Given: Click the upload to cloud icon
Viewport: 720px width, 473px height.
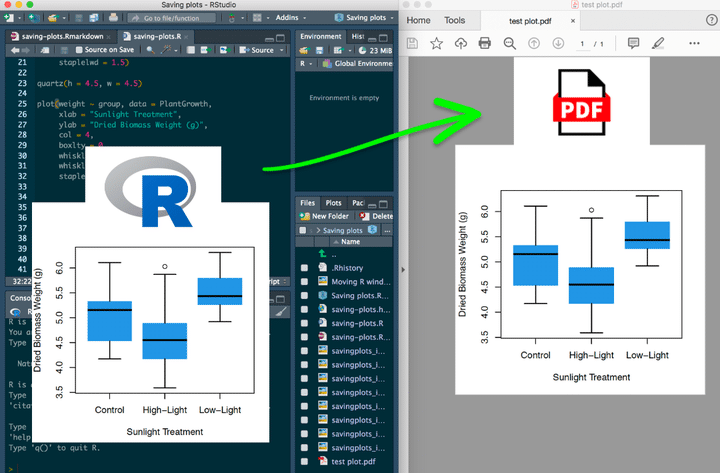Looking at the screenshot, I should (x=461, y=43).
